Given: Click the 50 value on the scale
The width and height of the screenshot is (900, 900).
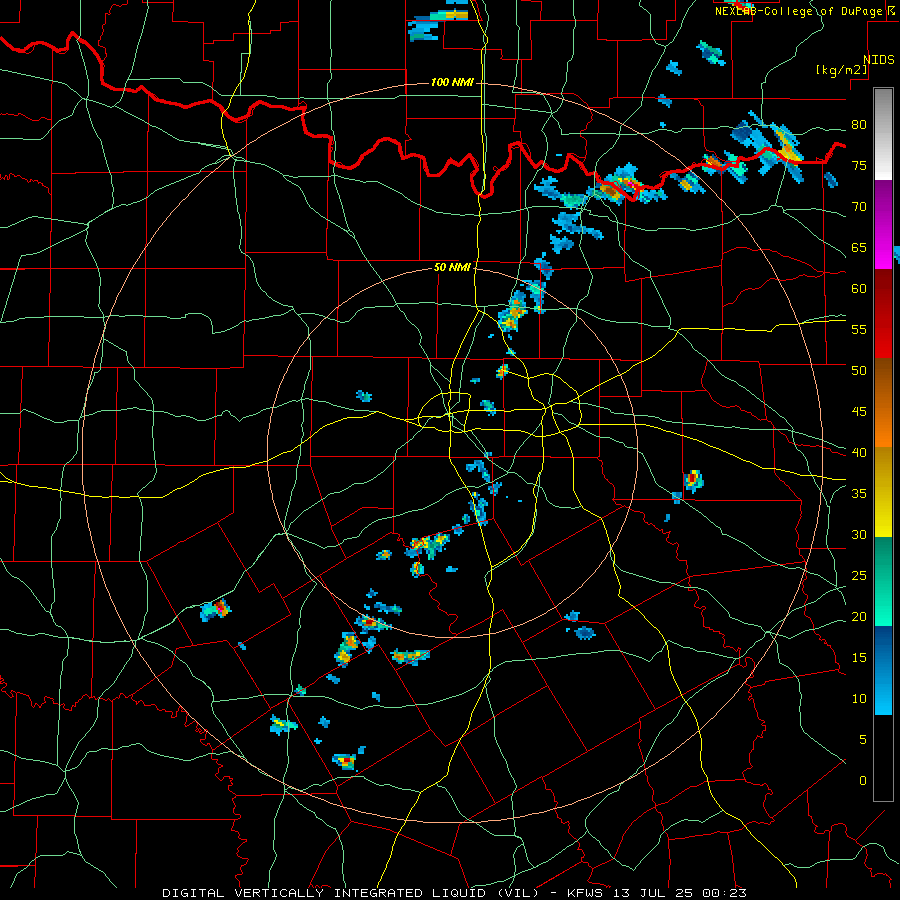Looking at the screenshot, I should (859, 370).
